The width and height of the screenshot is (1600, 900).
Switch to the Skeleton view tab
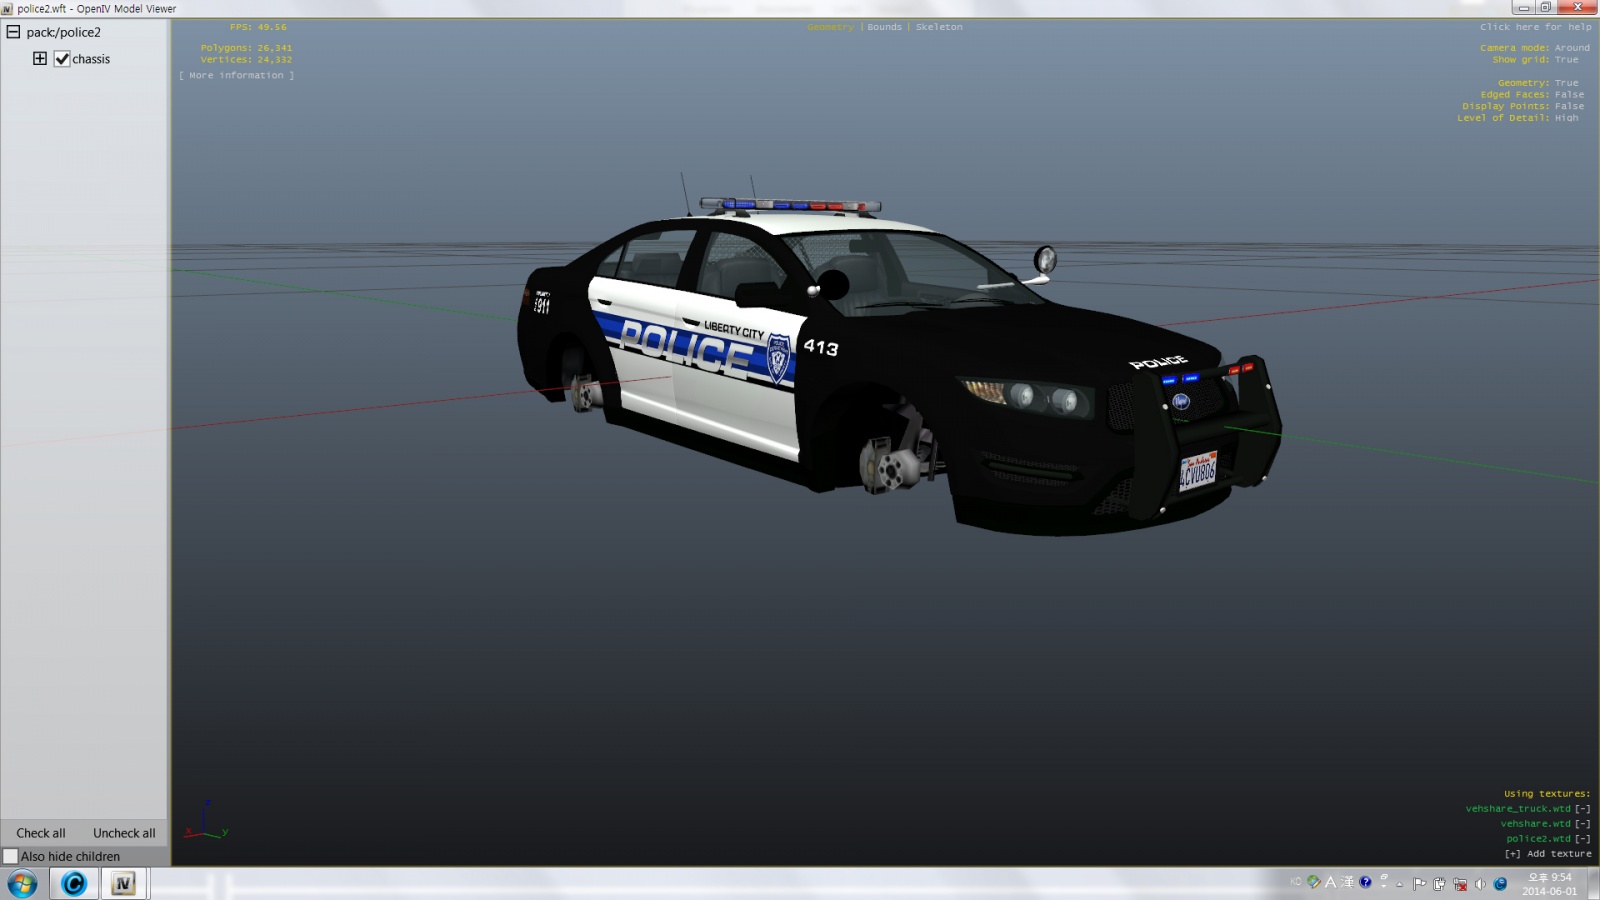939,27
